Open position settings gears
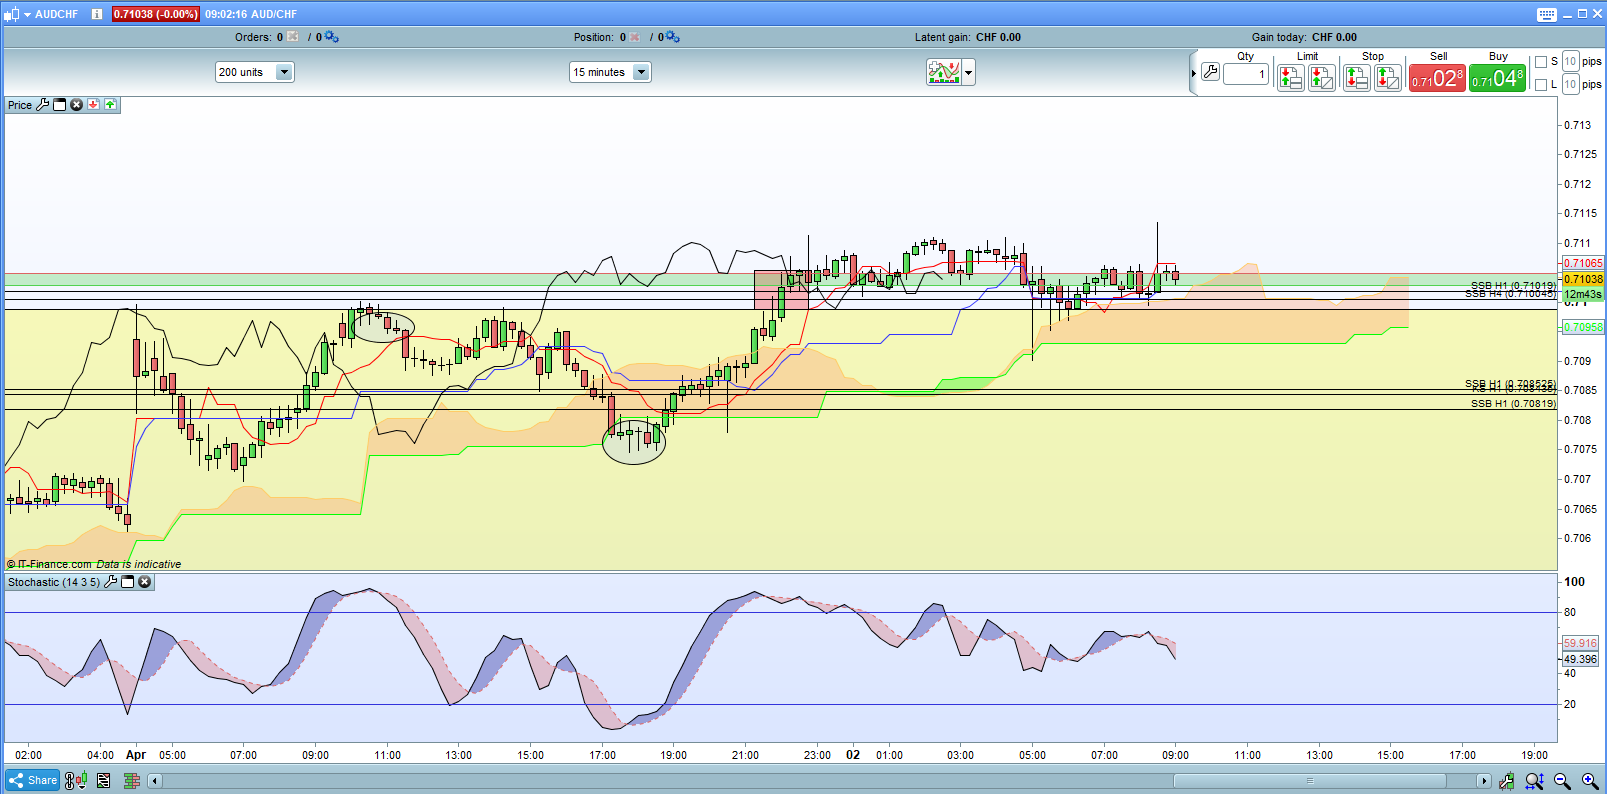The width and height of the screenshot is (1607, 794). tap(672, 37)
